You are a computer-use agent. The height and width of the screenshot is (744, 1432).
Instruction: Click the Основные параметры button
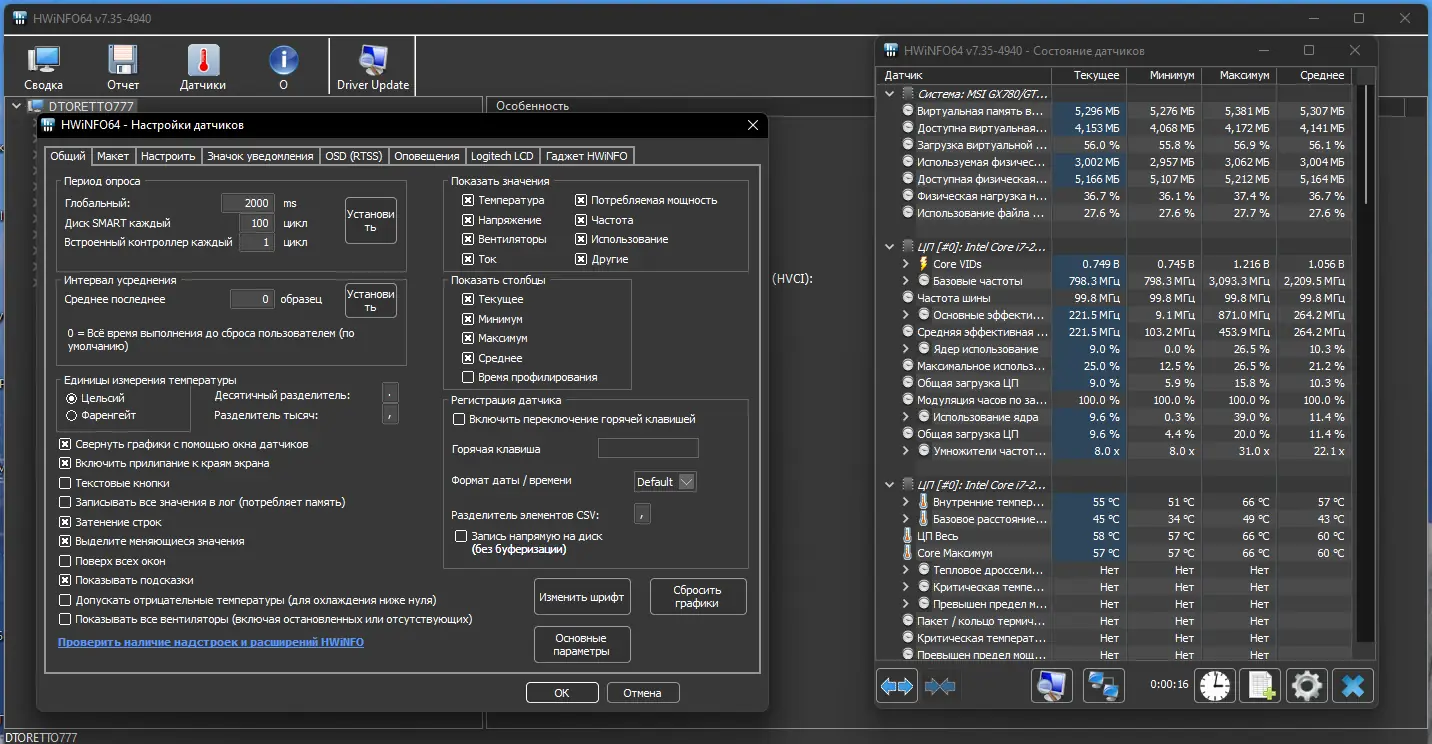[581, 645]
